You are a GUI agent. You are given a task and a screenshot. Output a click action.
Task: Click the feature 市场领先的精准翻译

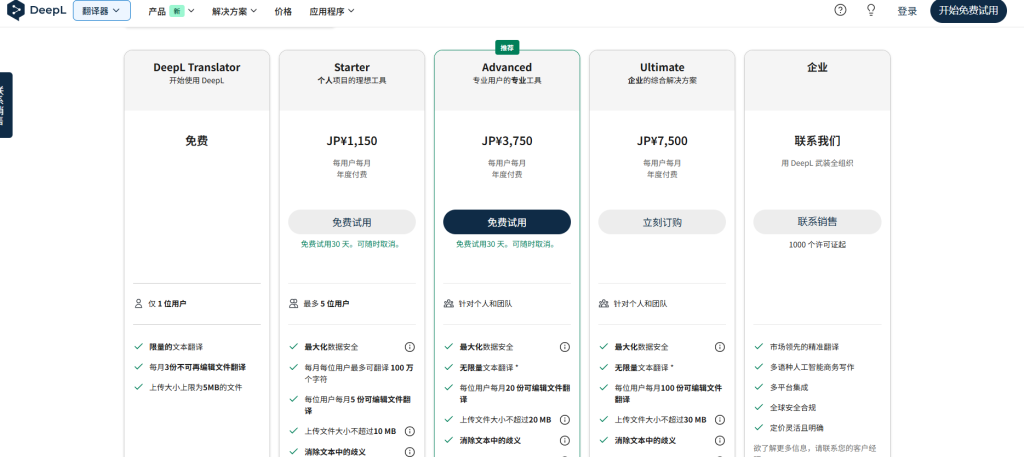click(x=804, y=347)
